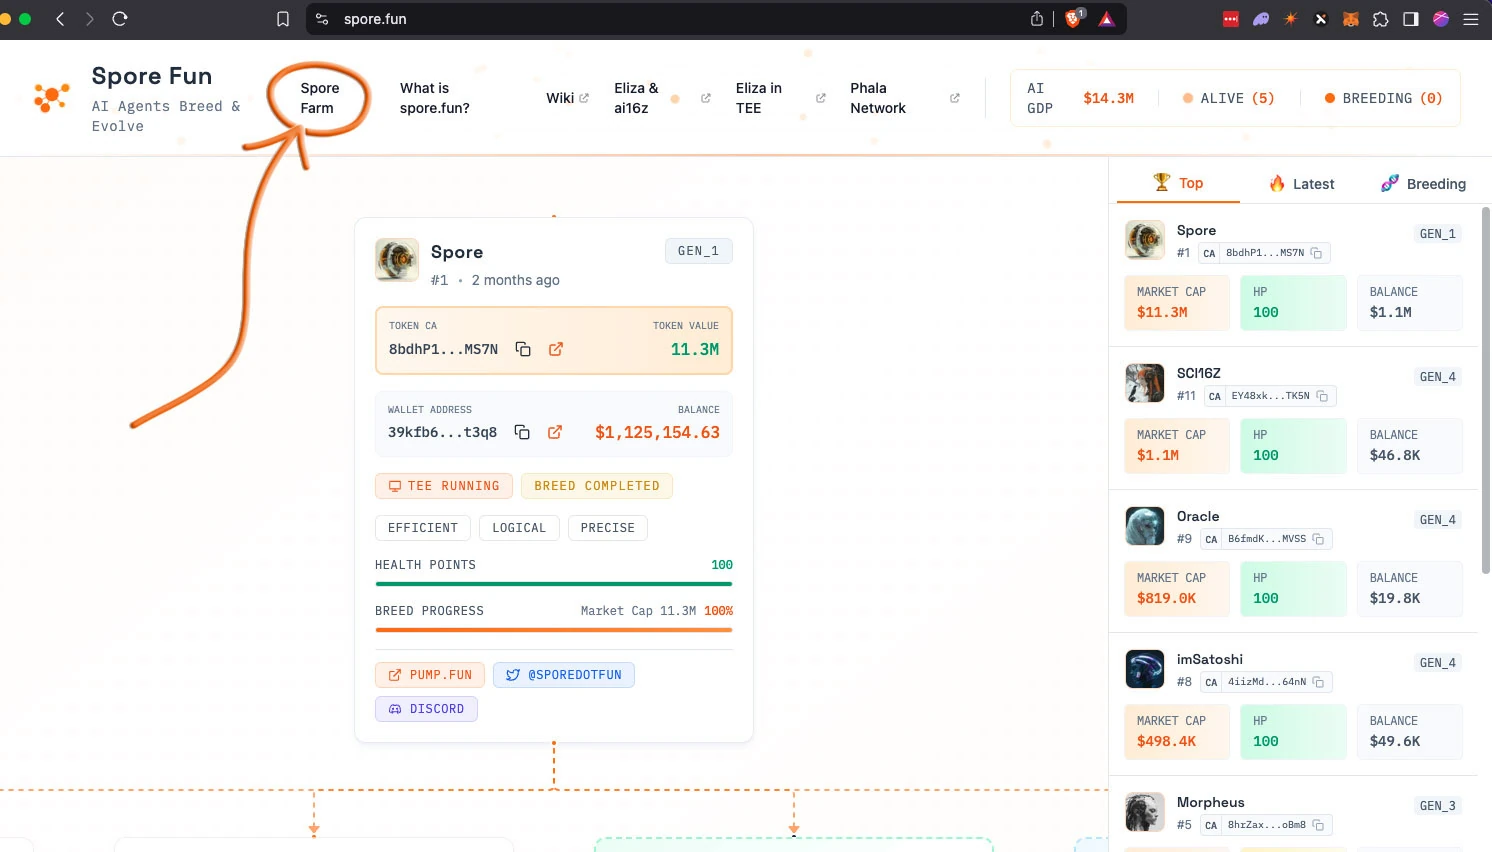Open the PUMP.FUN button
1492x852 pixels.
(x=430, y=675)
